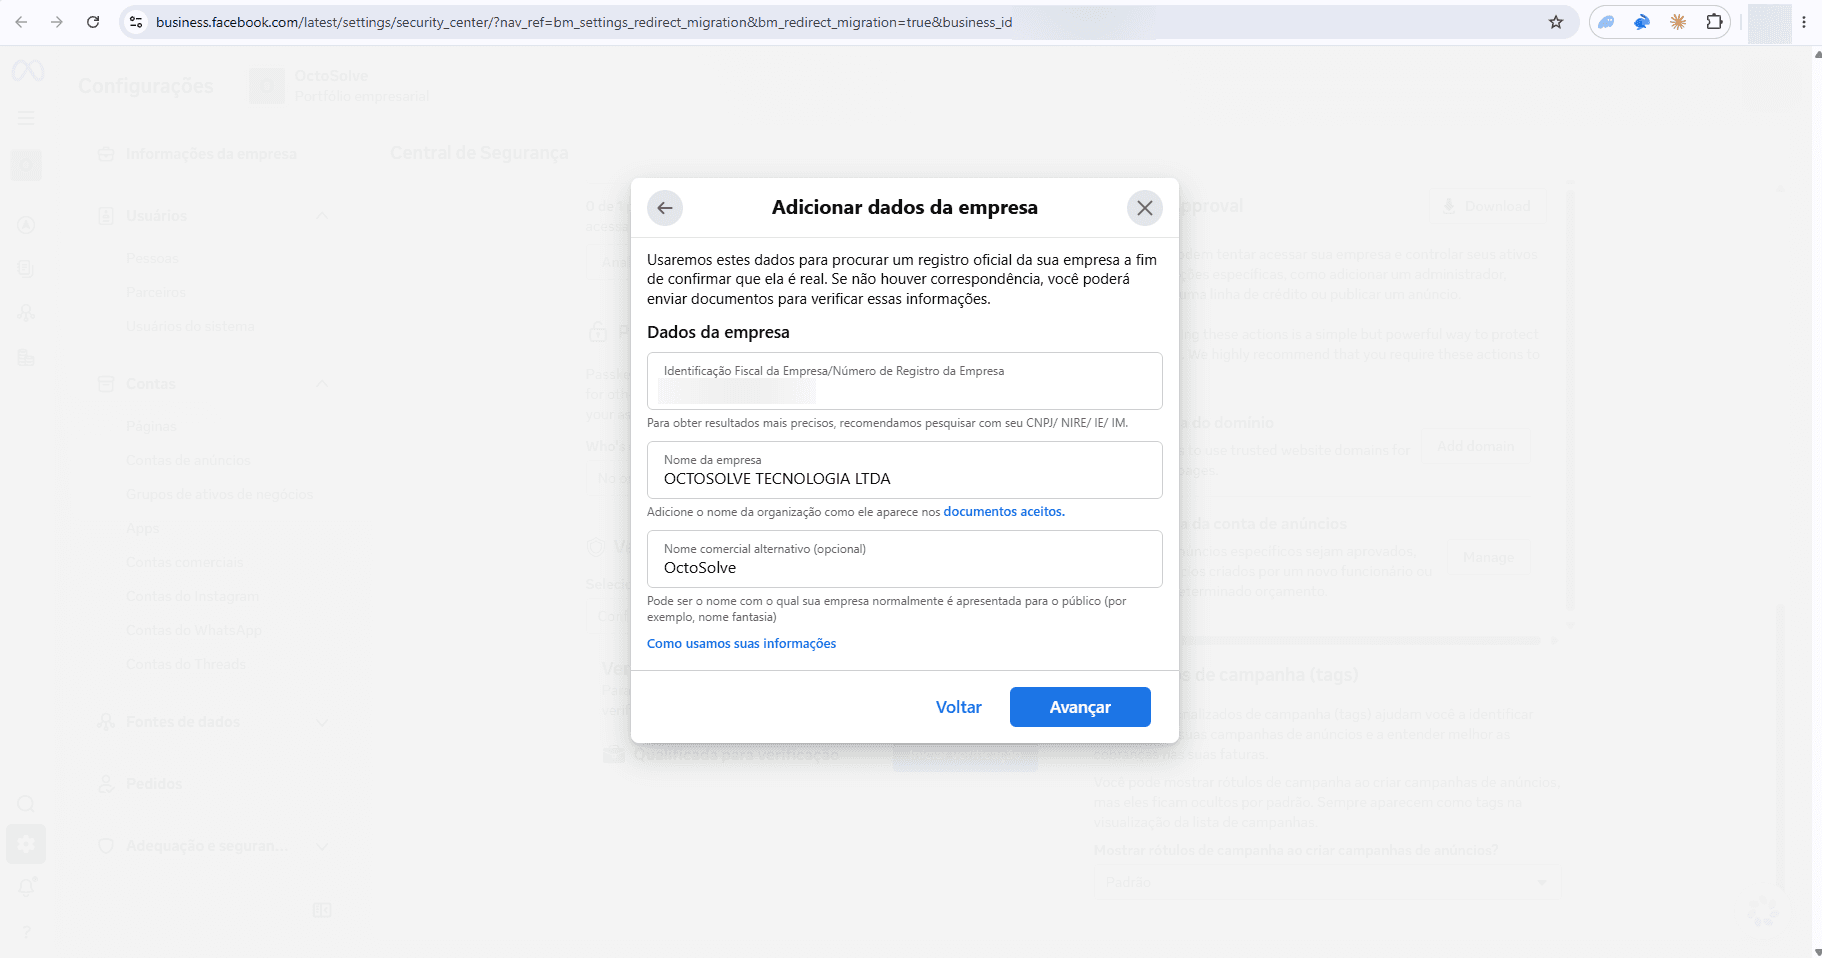1822x958 pixels.
Task: Click the dimmed Add domain button
Action: (1476, 446)
